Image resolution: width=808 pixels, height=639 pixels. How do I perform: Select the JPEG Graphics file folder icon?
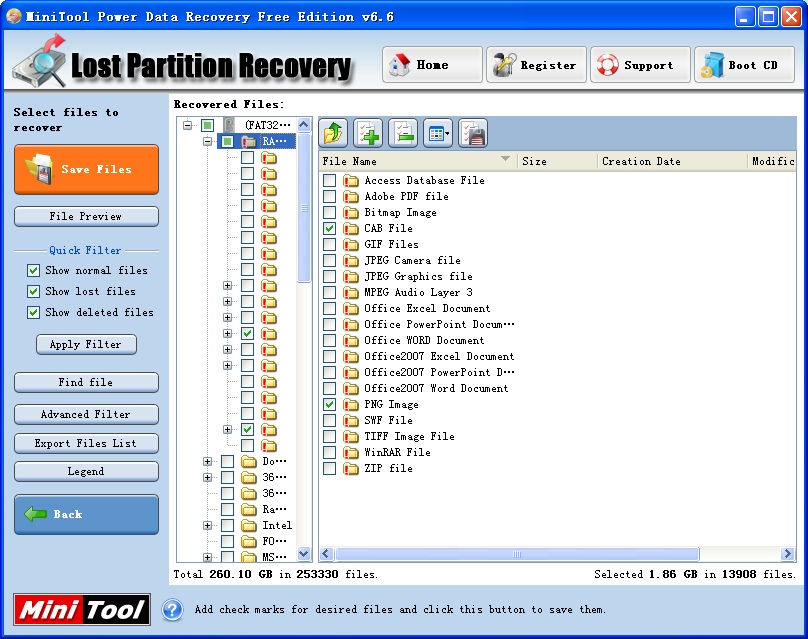click(x=351, y=276)
